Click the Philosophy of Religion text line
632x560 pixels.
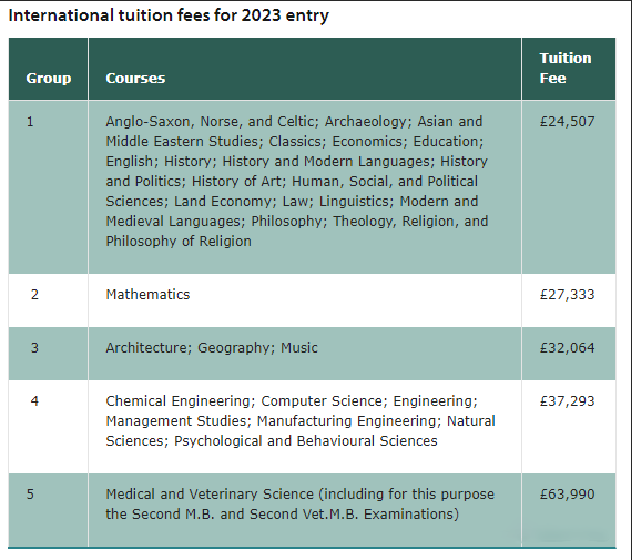coord(179,241)
